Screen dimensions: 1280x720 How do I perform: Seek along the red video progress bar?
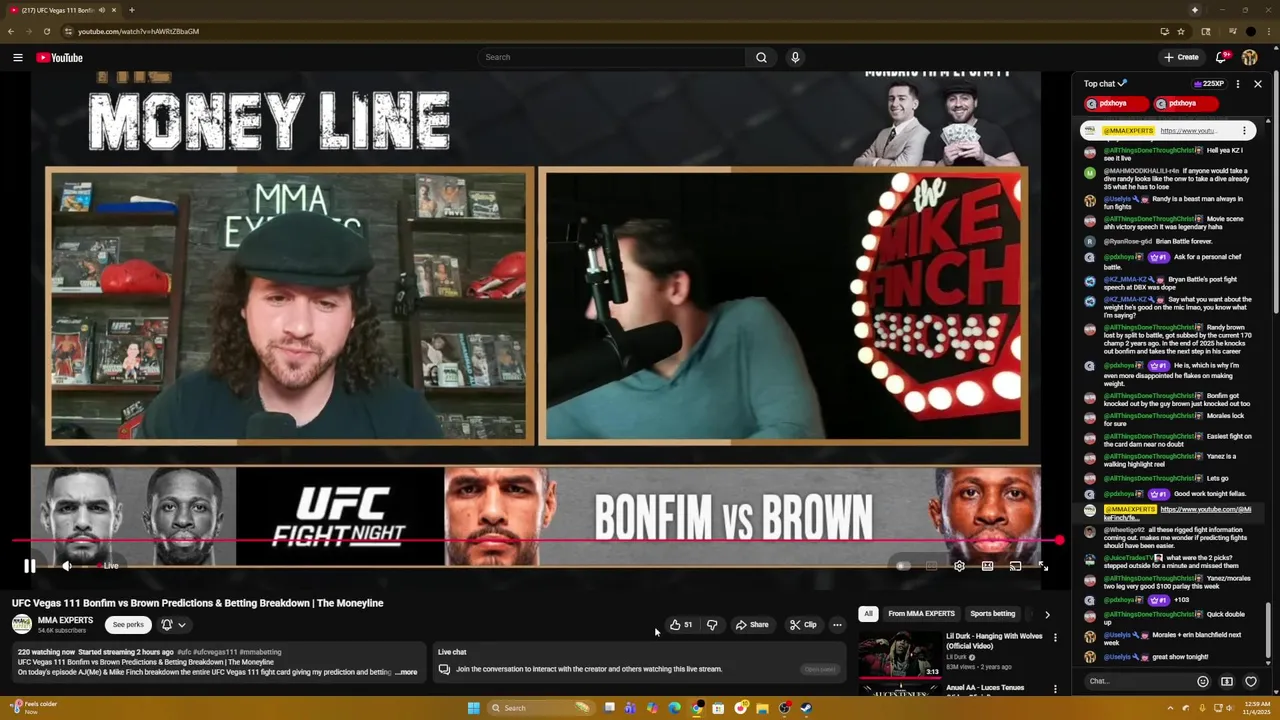pyautogui.click(x=535, y=541)
